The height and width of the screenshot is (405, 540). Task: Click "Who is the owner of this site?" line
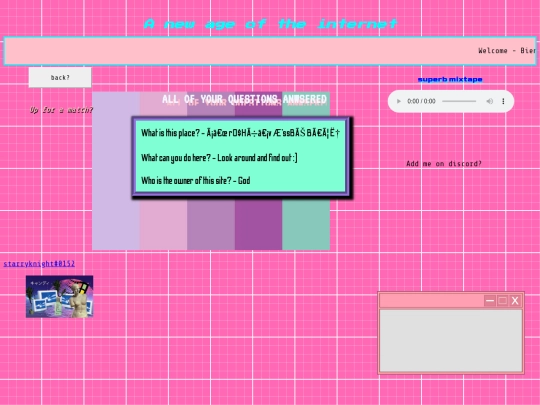click(196, 180)
